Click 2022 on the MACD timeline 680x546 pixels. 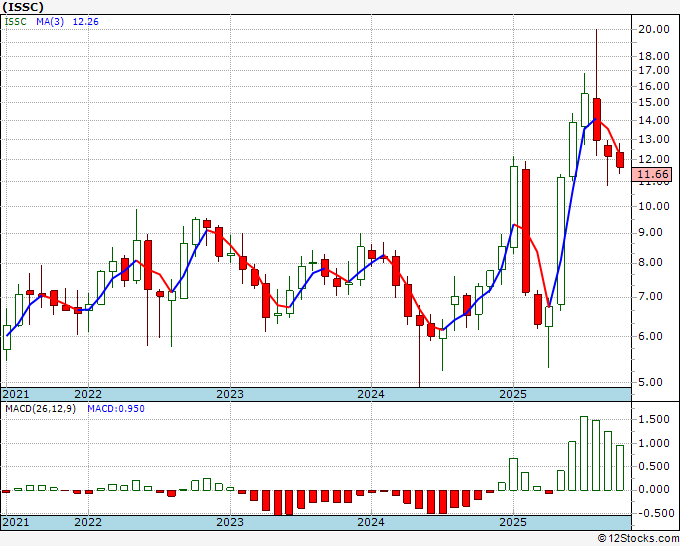[x=88, y=522]
